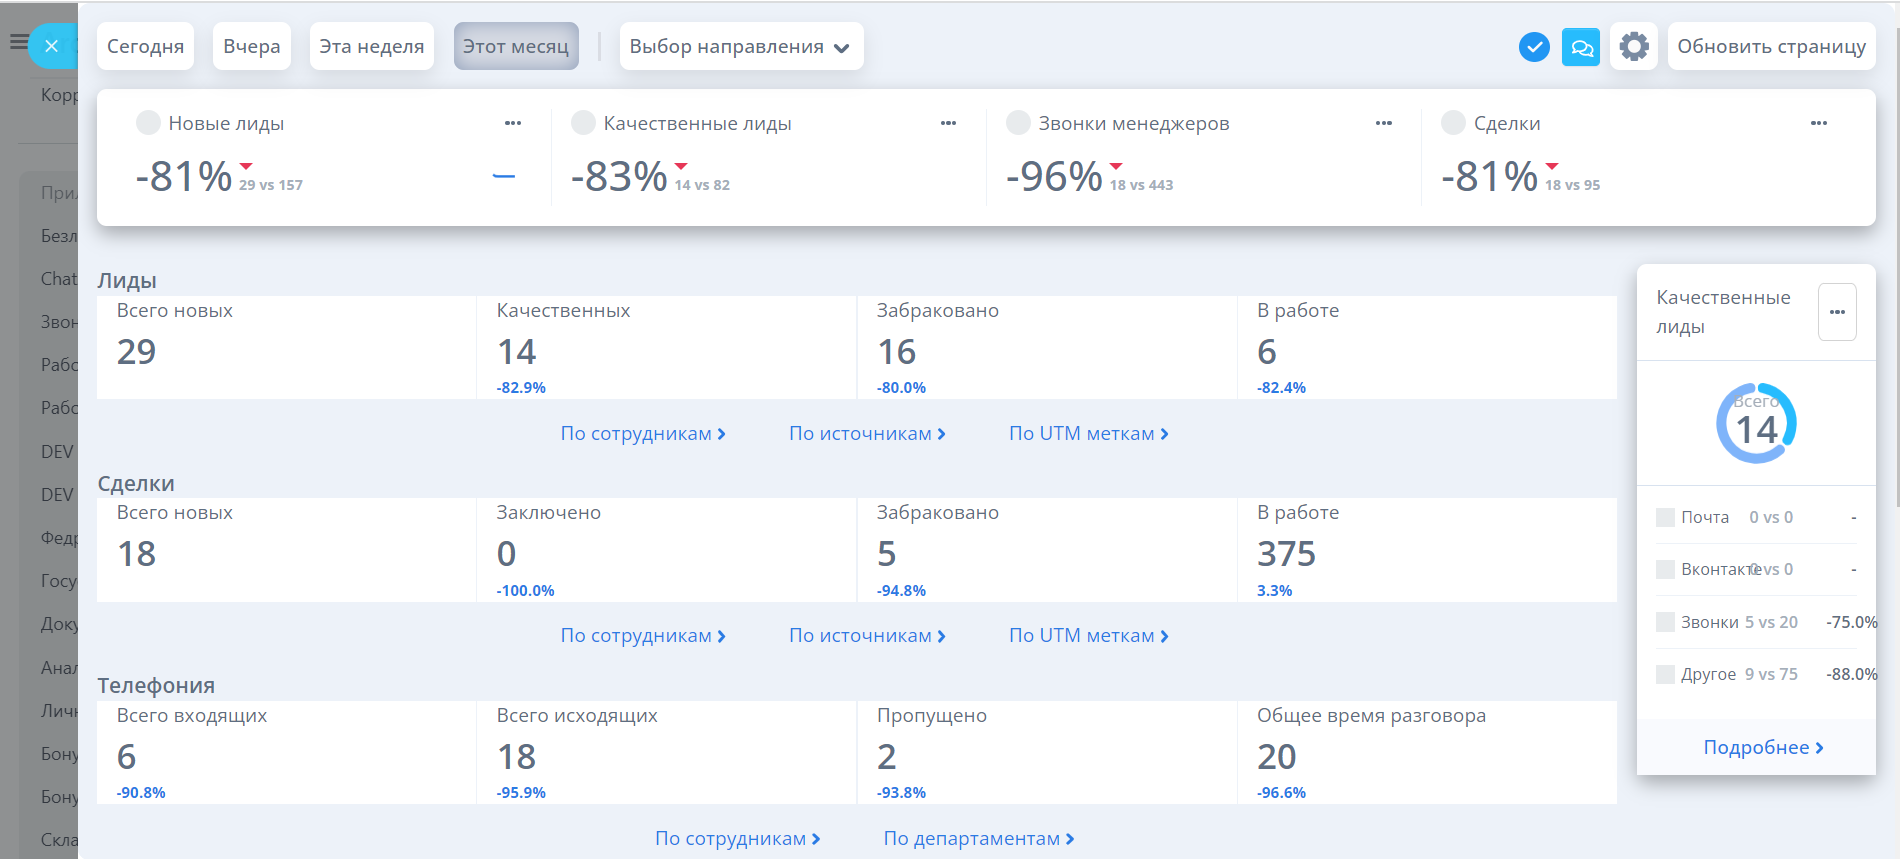Close the panel with blue X button
This screenshot has width=1900, height=859.
[x=52, y=46]
